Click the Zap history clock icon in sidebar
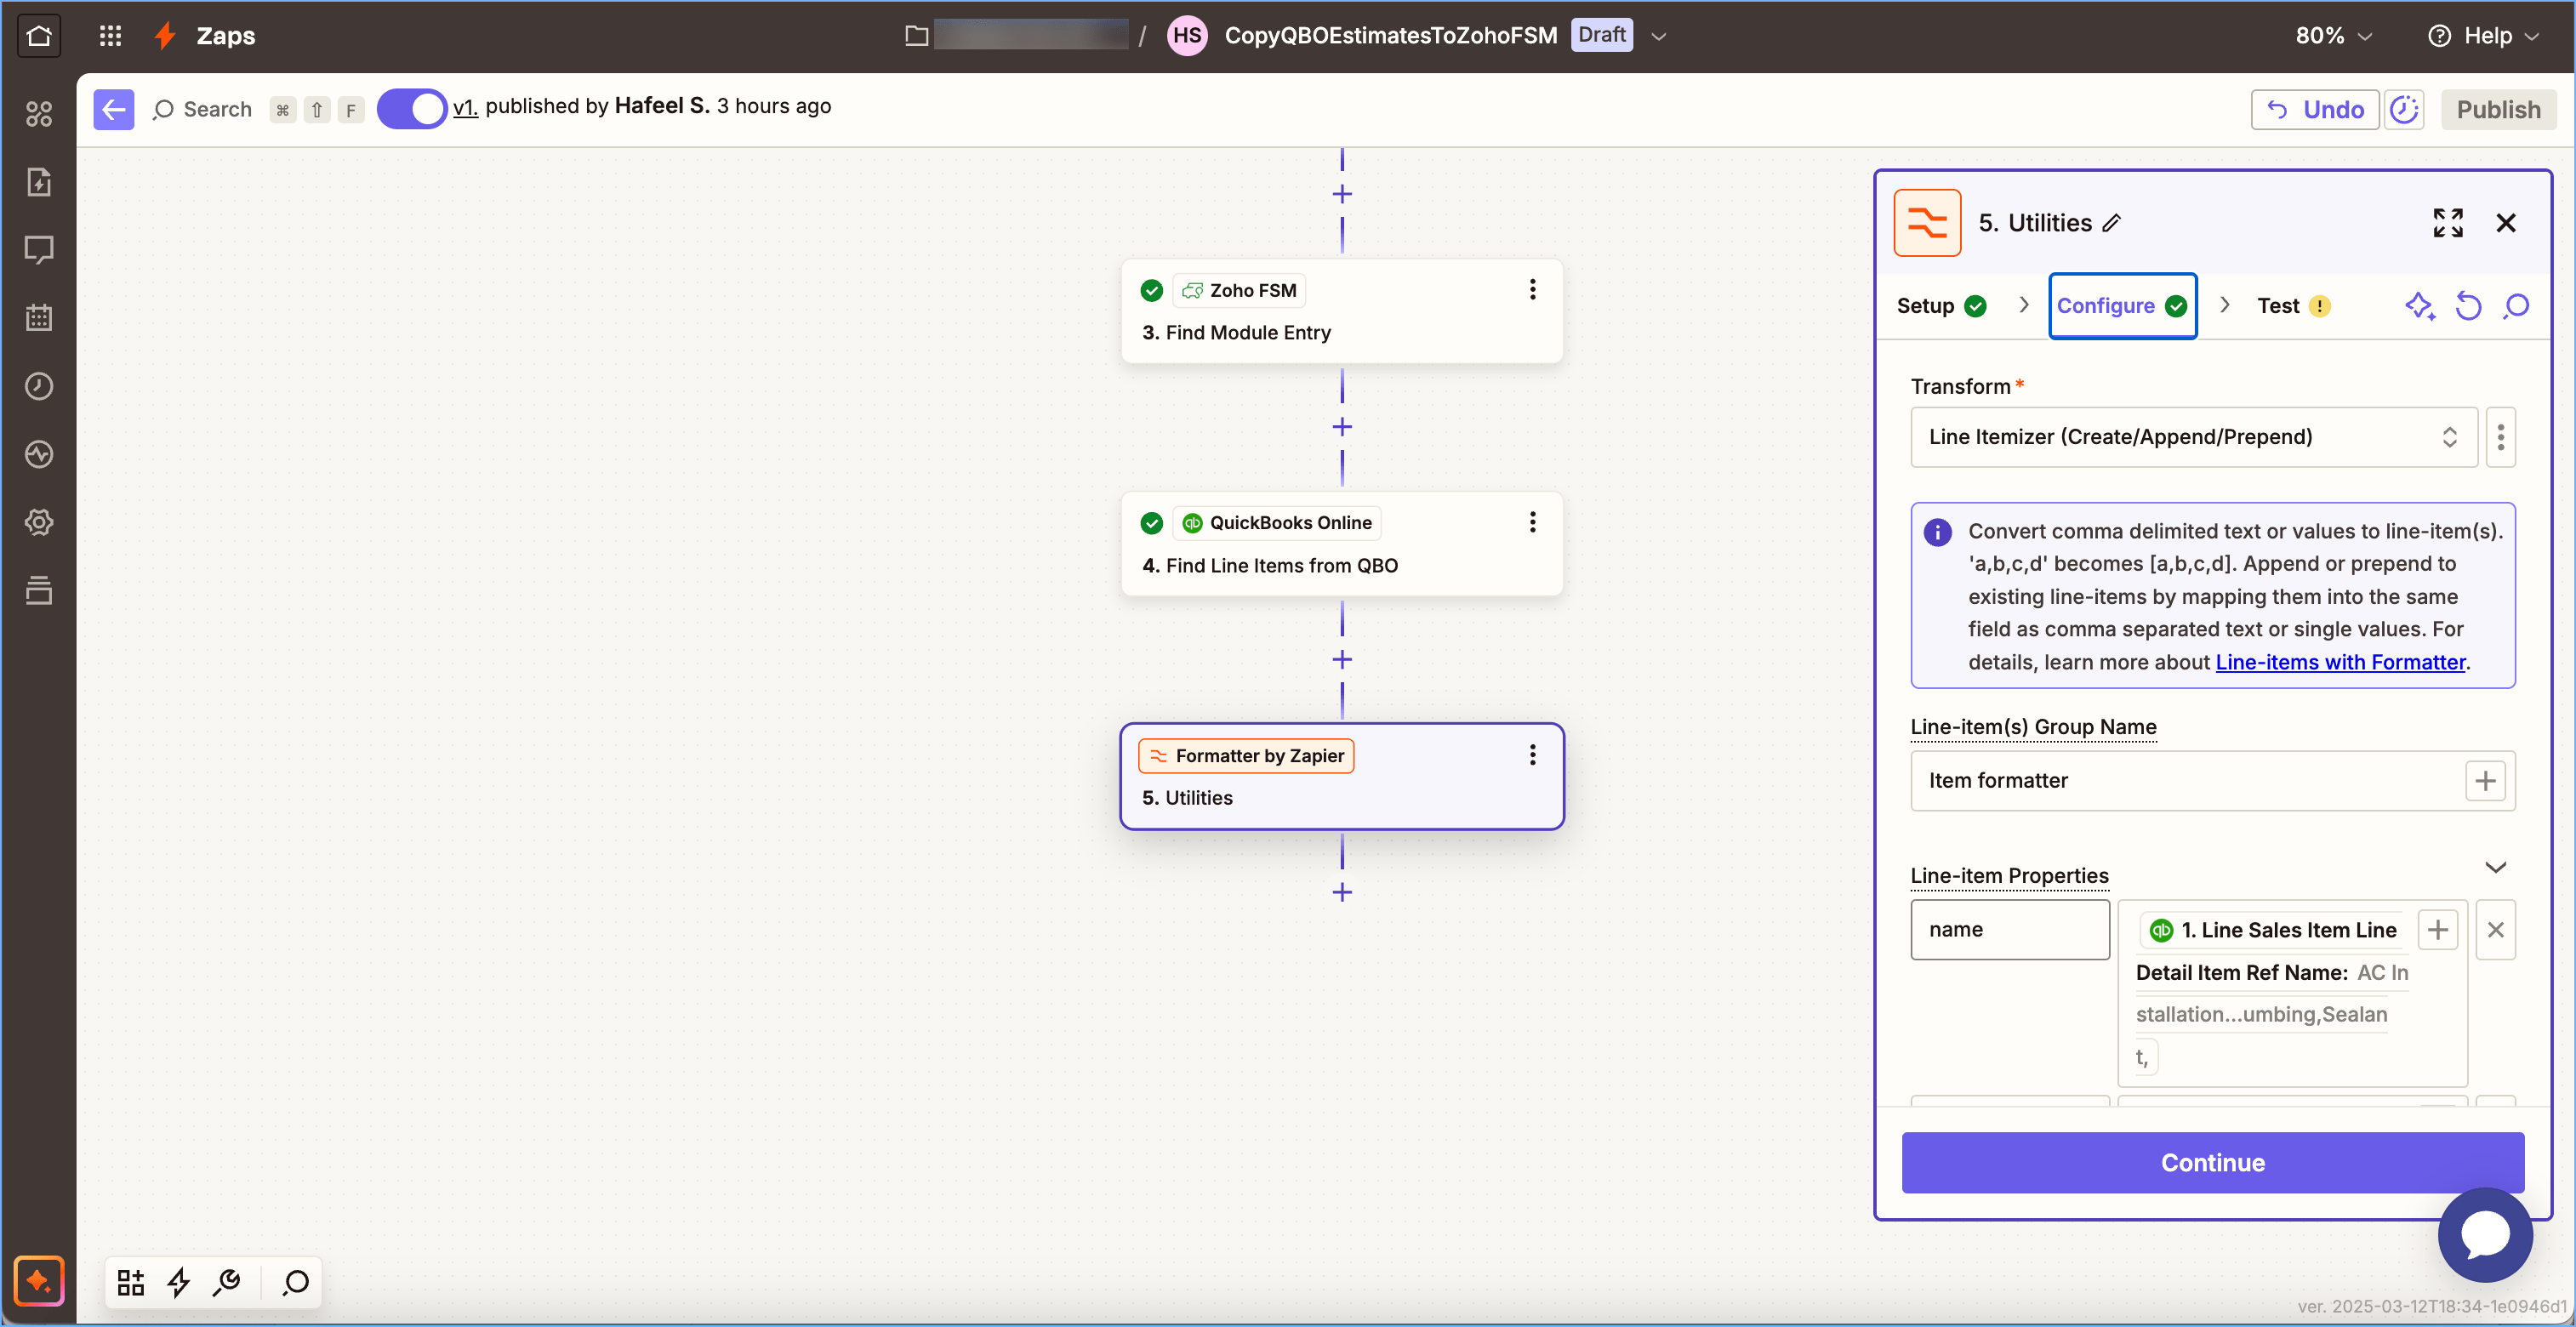 39,386
